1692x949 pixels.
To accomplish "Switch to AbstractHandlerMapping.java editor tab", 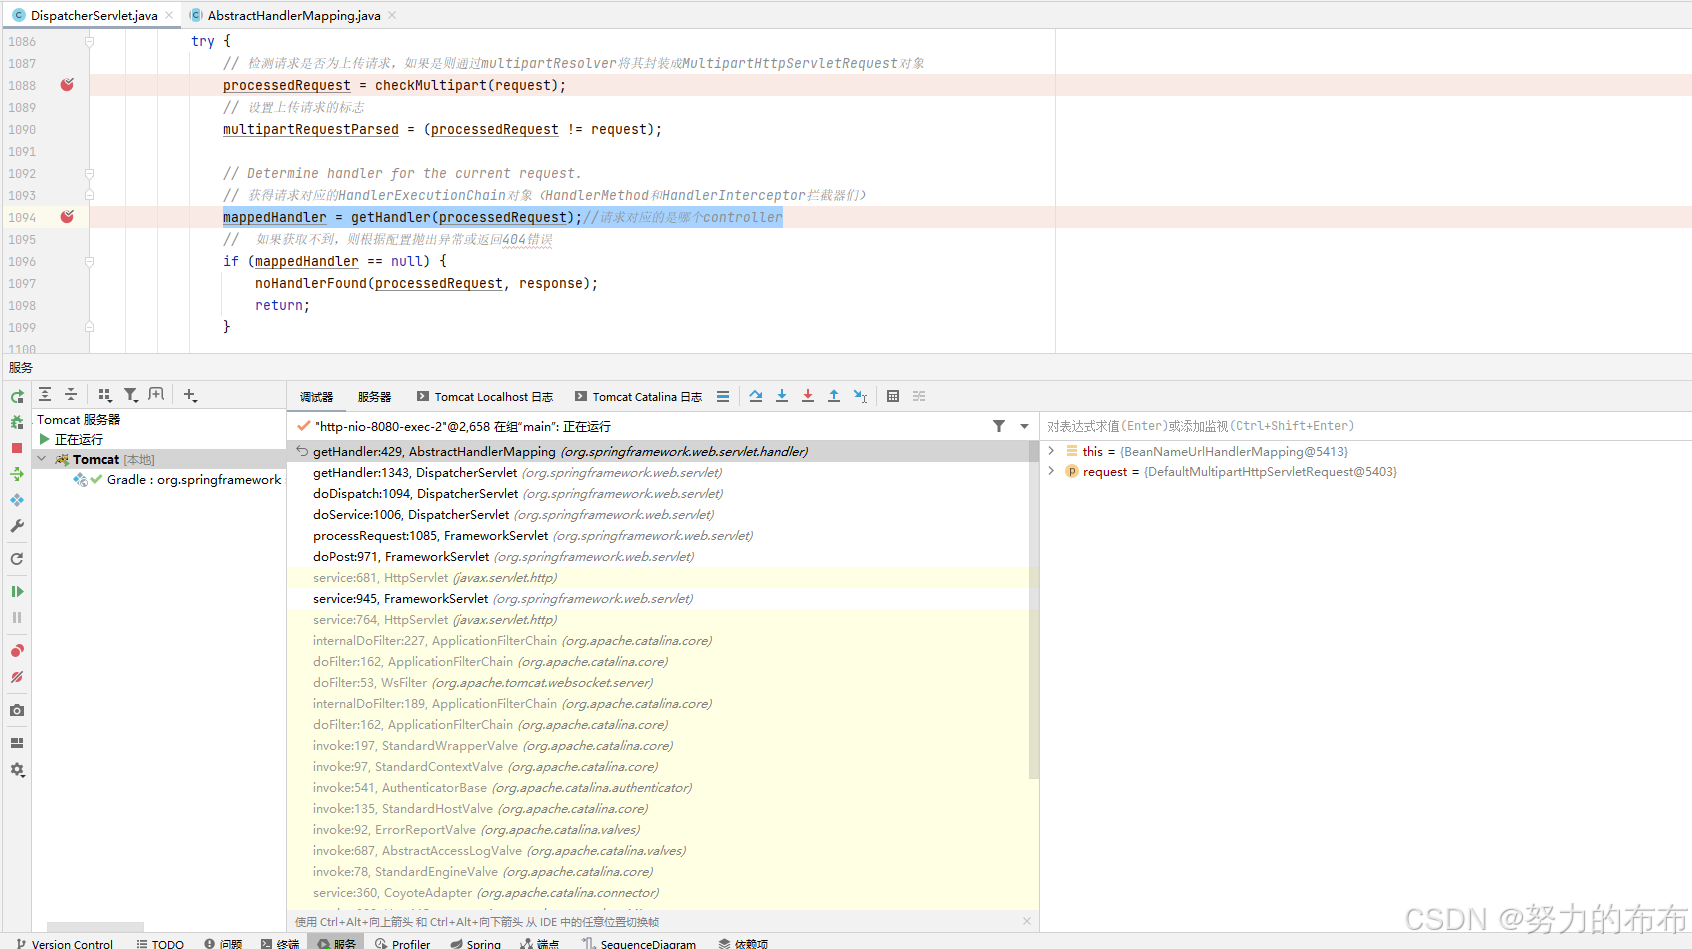I will click(293, 15).
